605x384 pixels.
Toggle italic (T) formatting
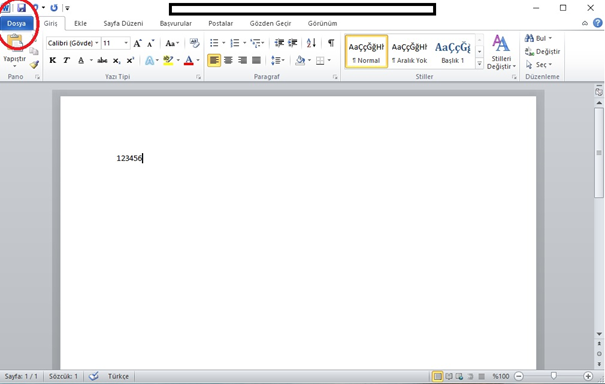pyautogui.click(x=66, y=60)
